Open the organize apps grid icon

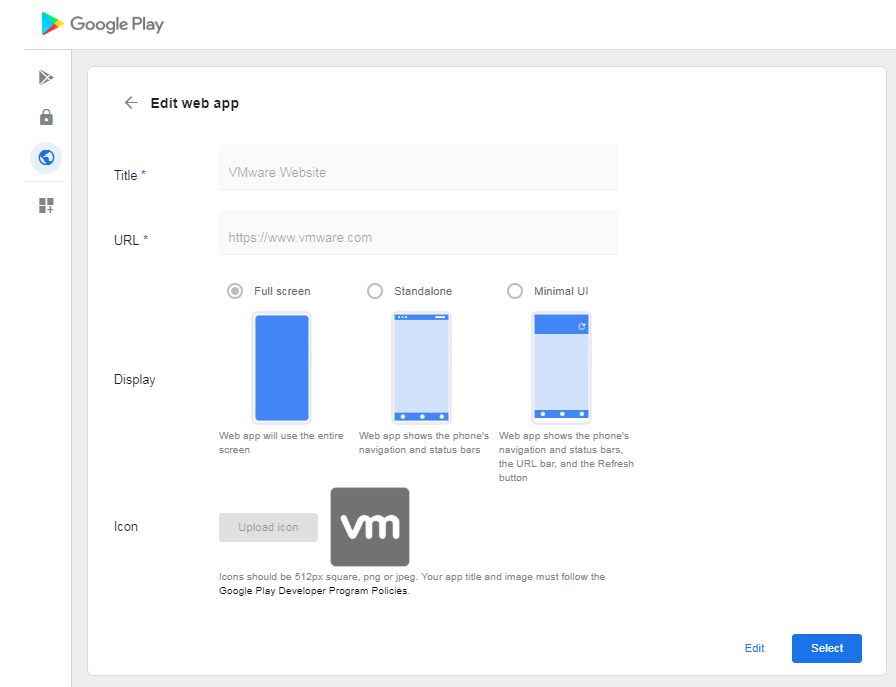45,205
